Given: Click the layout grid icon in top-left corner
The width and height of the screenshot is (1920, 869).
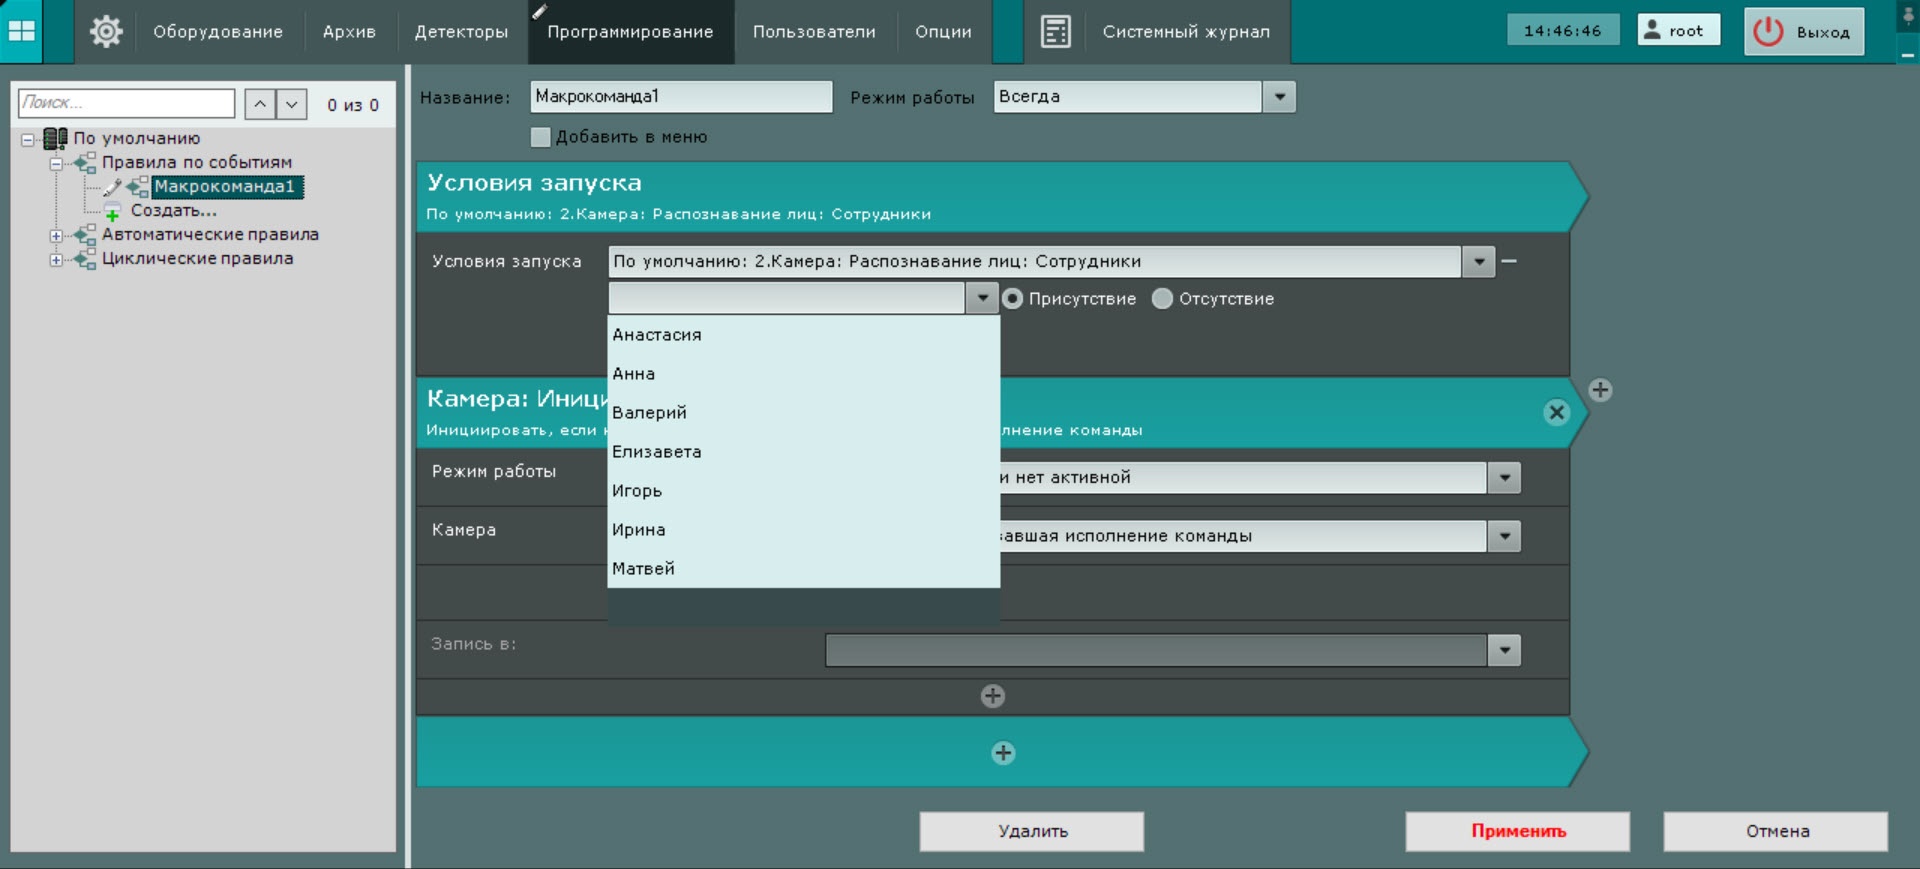Looking at the screenshot, I should pos(21,31).
